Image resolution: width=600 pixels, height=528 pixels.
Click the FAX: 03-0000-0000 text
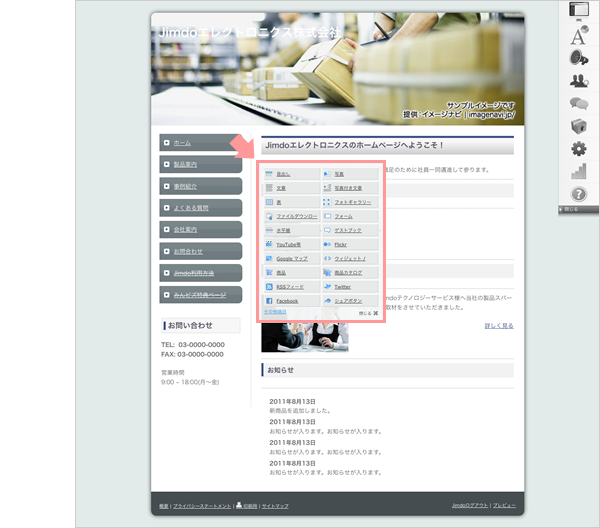[192, 354]
